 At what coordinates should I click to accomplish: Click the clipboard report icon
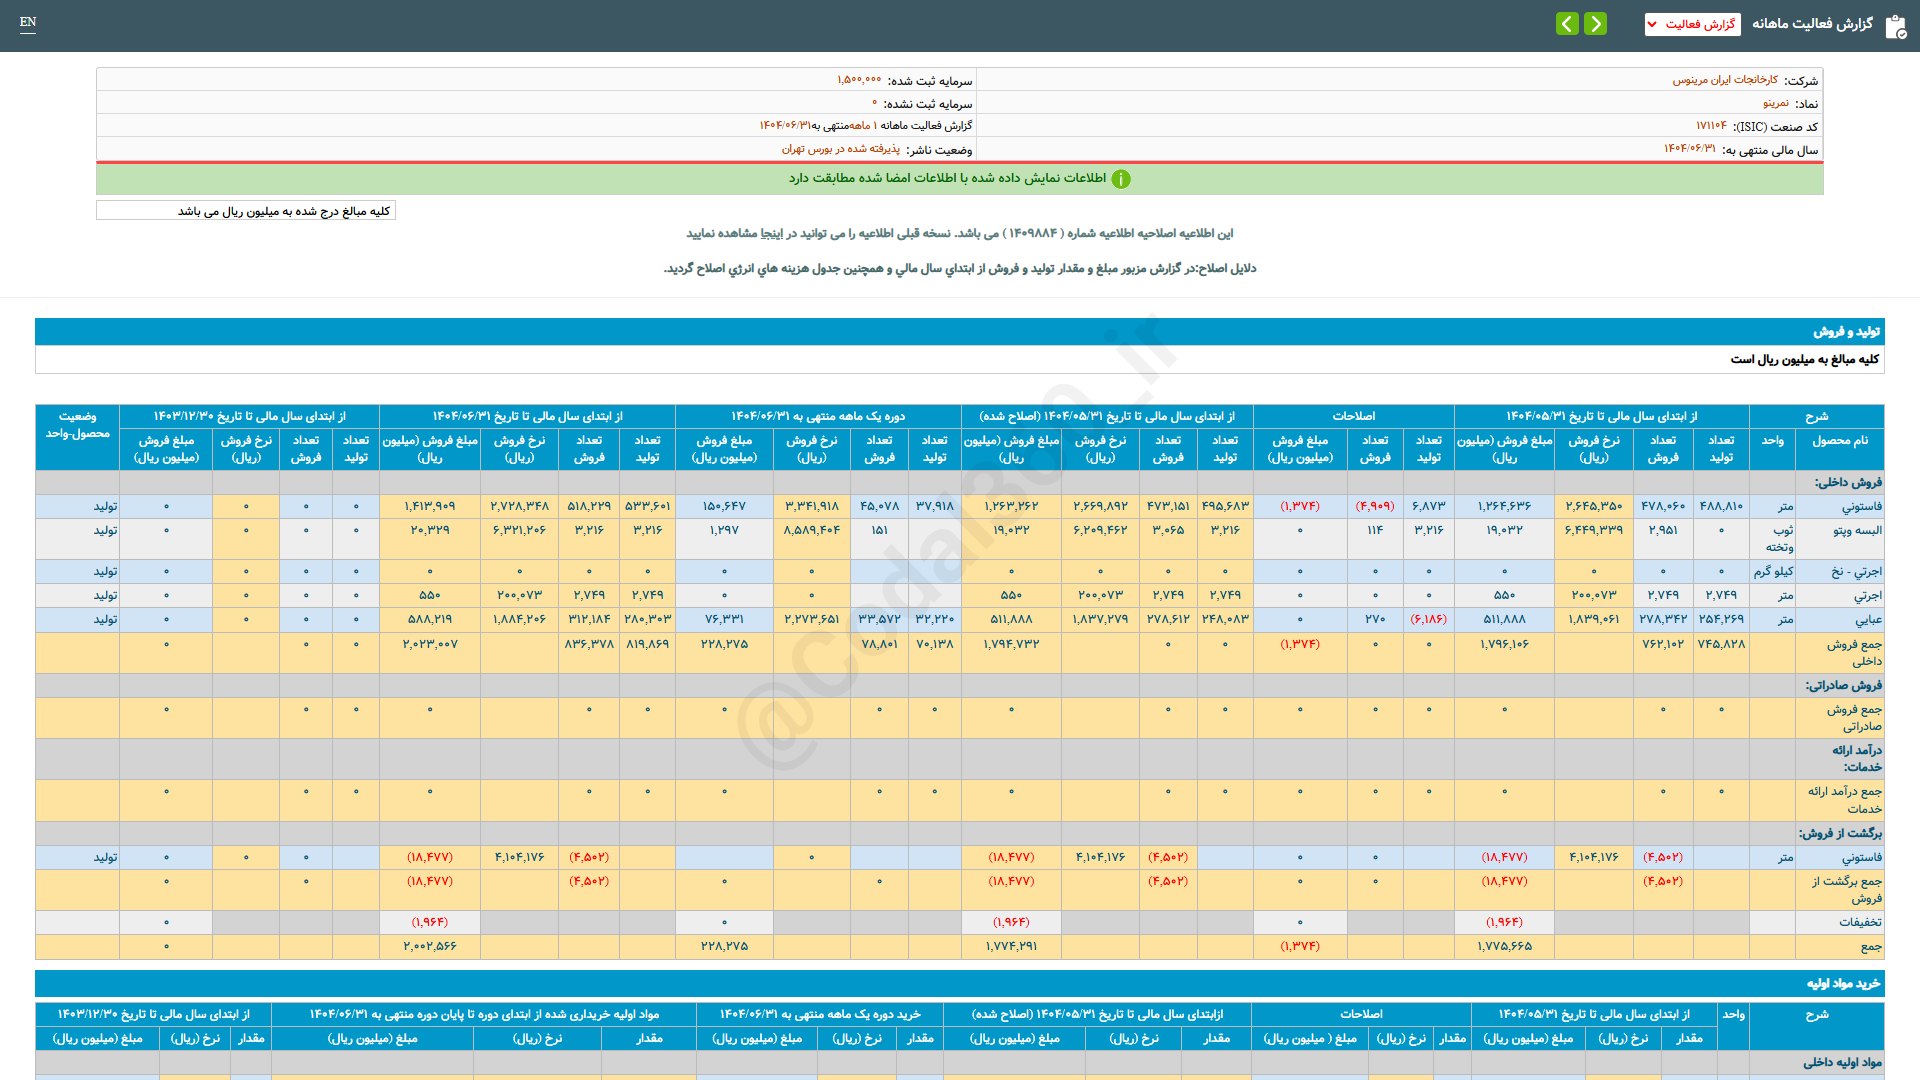pos(1895,26)
